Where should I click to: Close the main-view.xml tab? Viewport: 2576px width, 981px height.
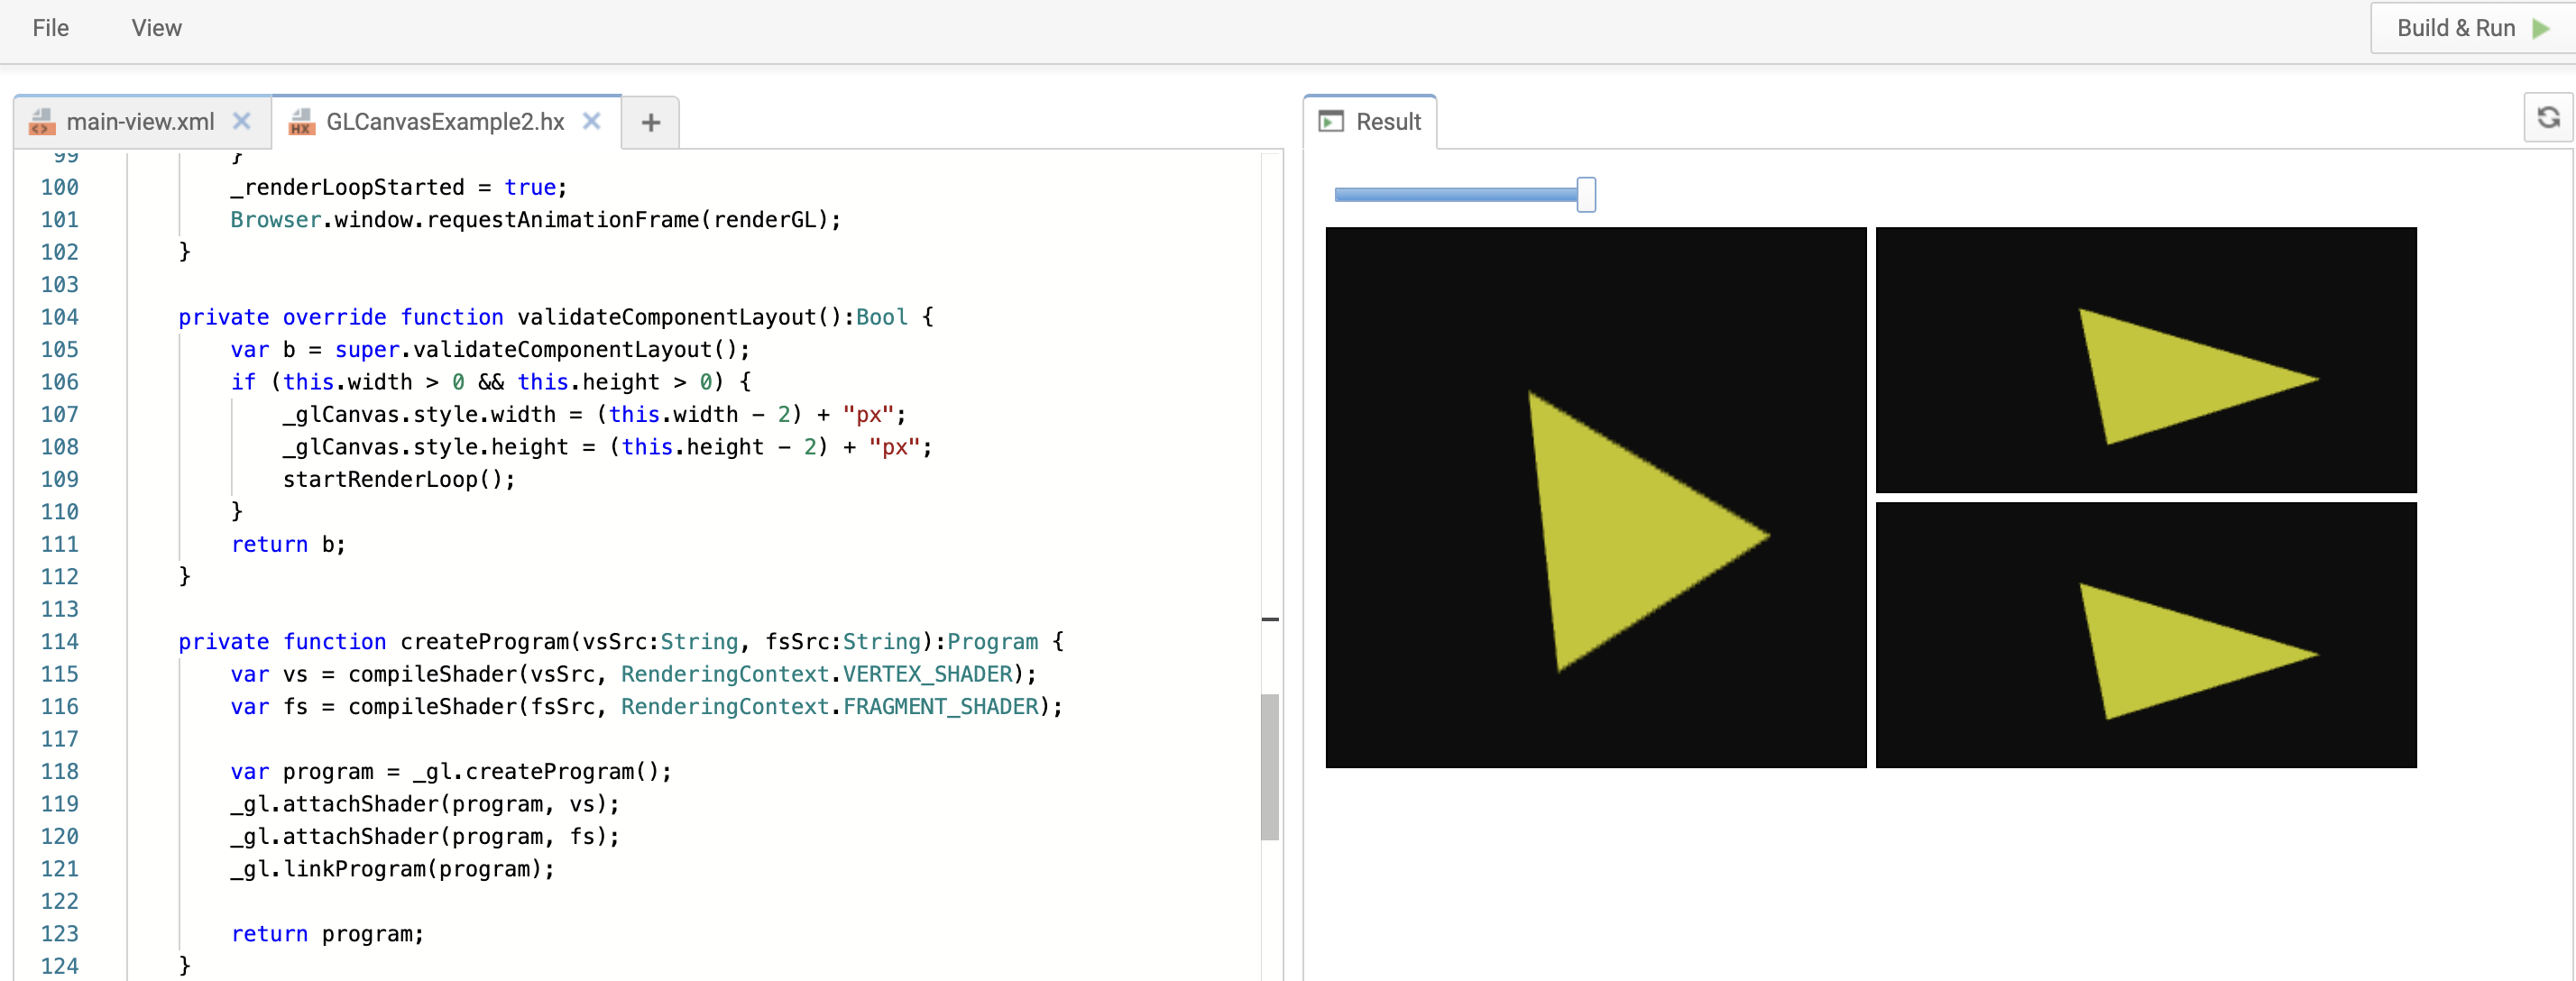coord(241,121)
